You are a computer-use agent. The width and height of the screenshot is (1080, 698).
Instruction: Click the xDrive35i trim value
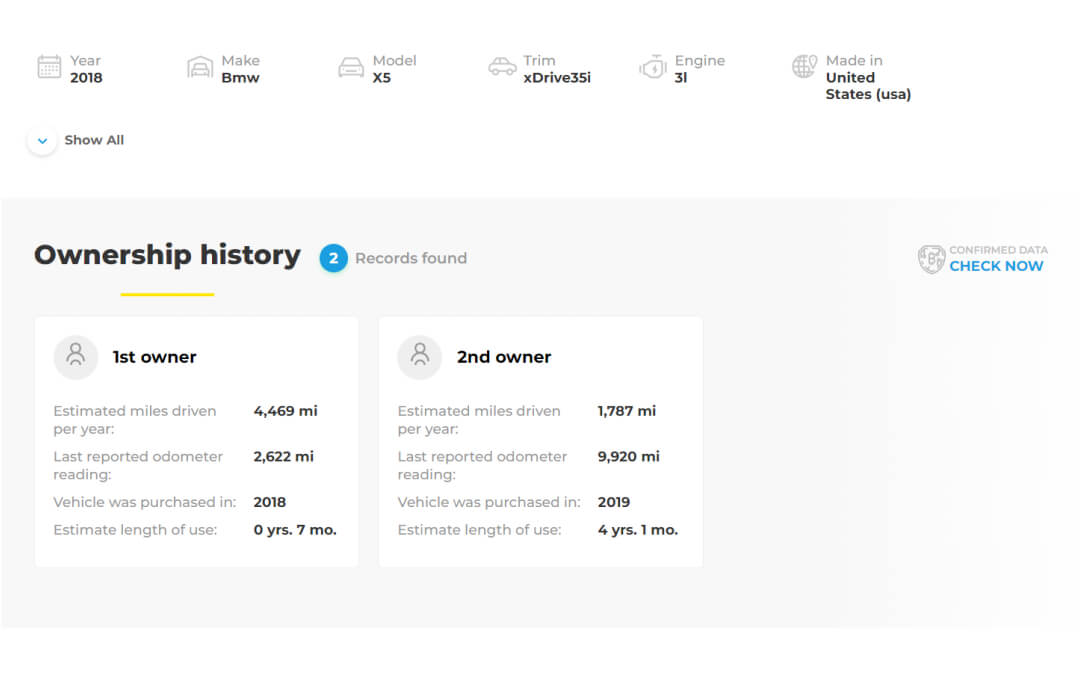click(557, 78)
